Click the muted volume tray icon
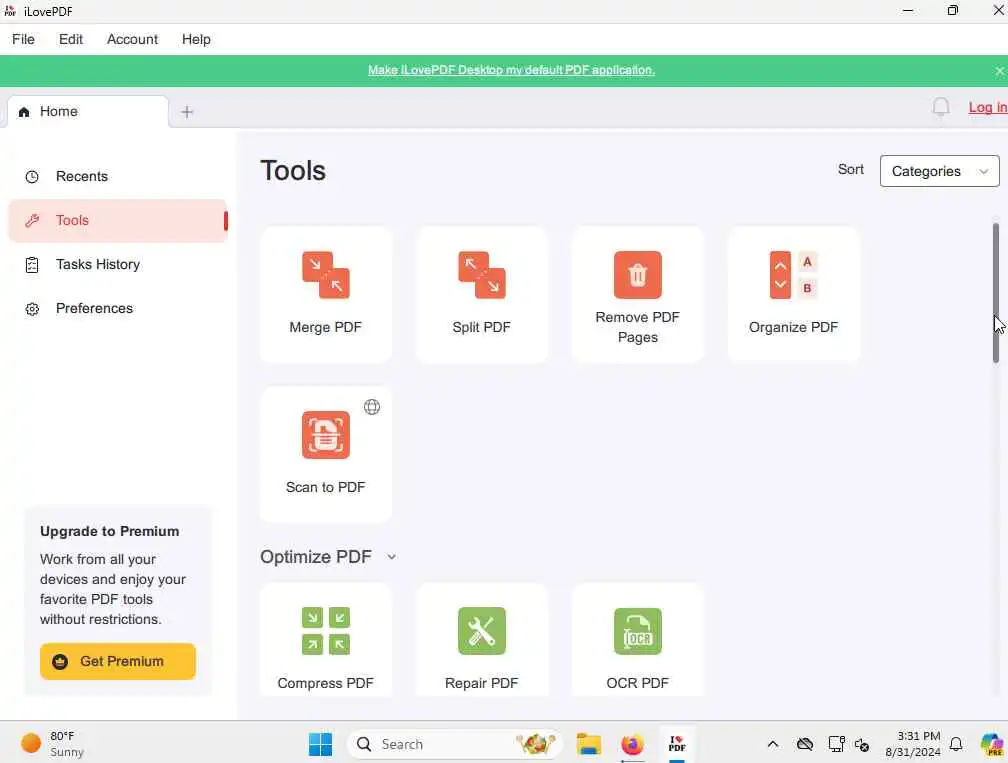Image resolution: width=1008 pixels, height=763 pixels. [862, 745]
